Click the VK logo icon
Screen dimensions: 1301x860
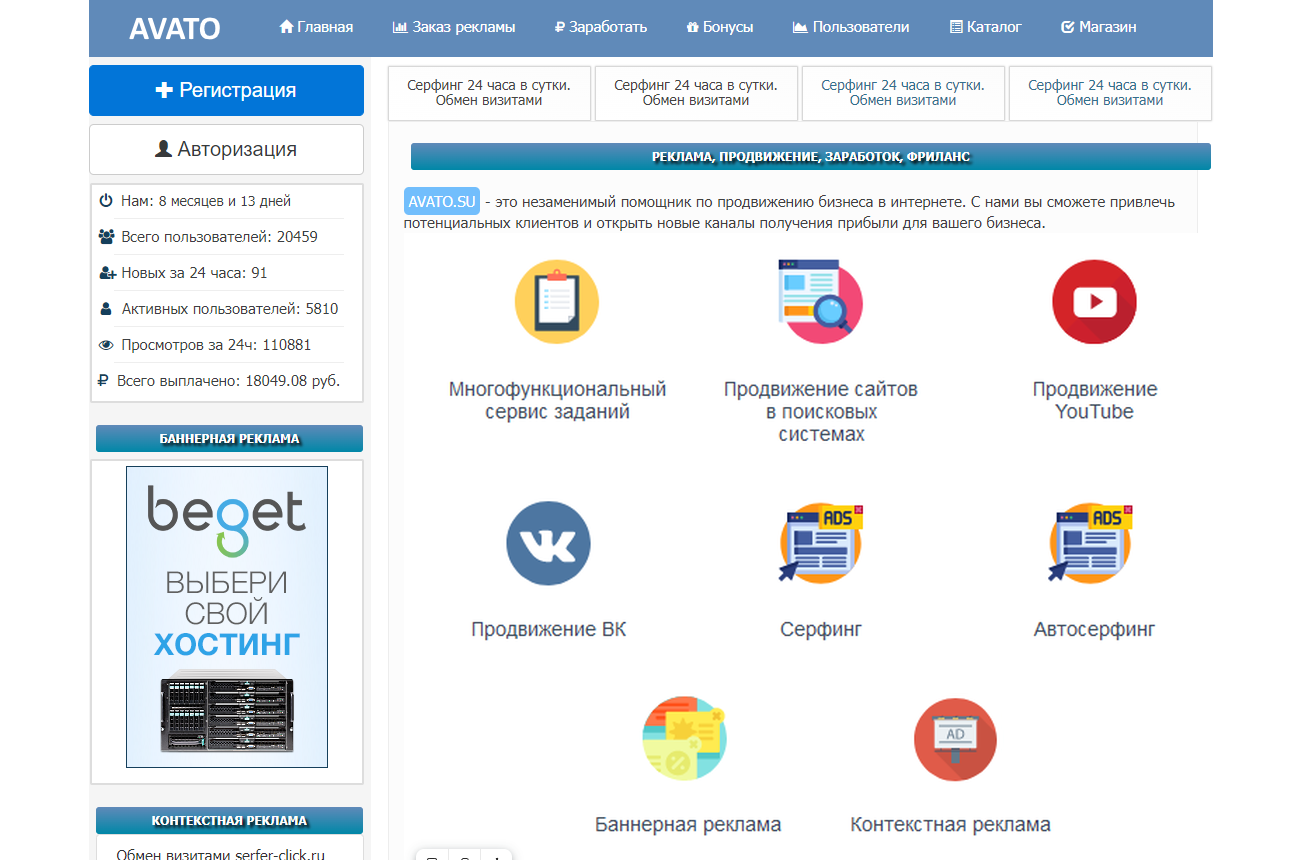(x=548, y=543)
